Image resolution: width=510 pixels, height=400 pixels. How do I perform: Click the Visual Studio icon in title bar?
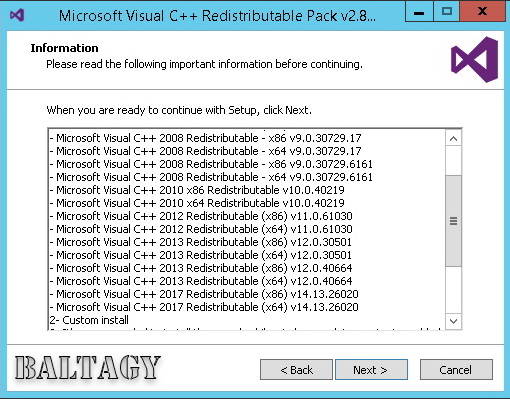[17, 15]
